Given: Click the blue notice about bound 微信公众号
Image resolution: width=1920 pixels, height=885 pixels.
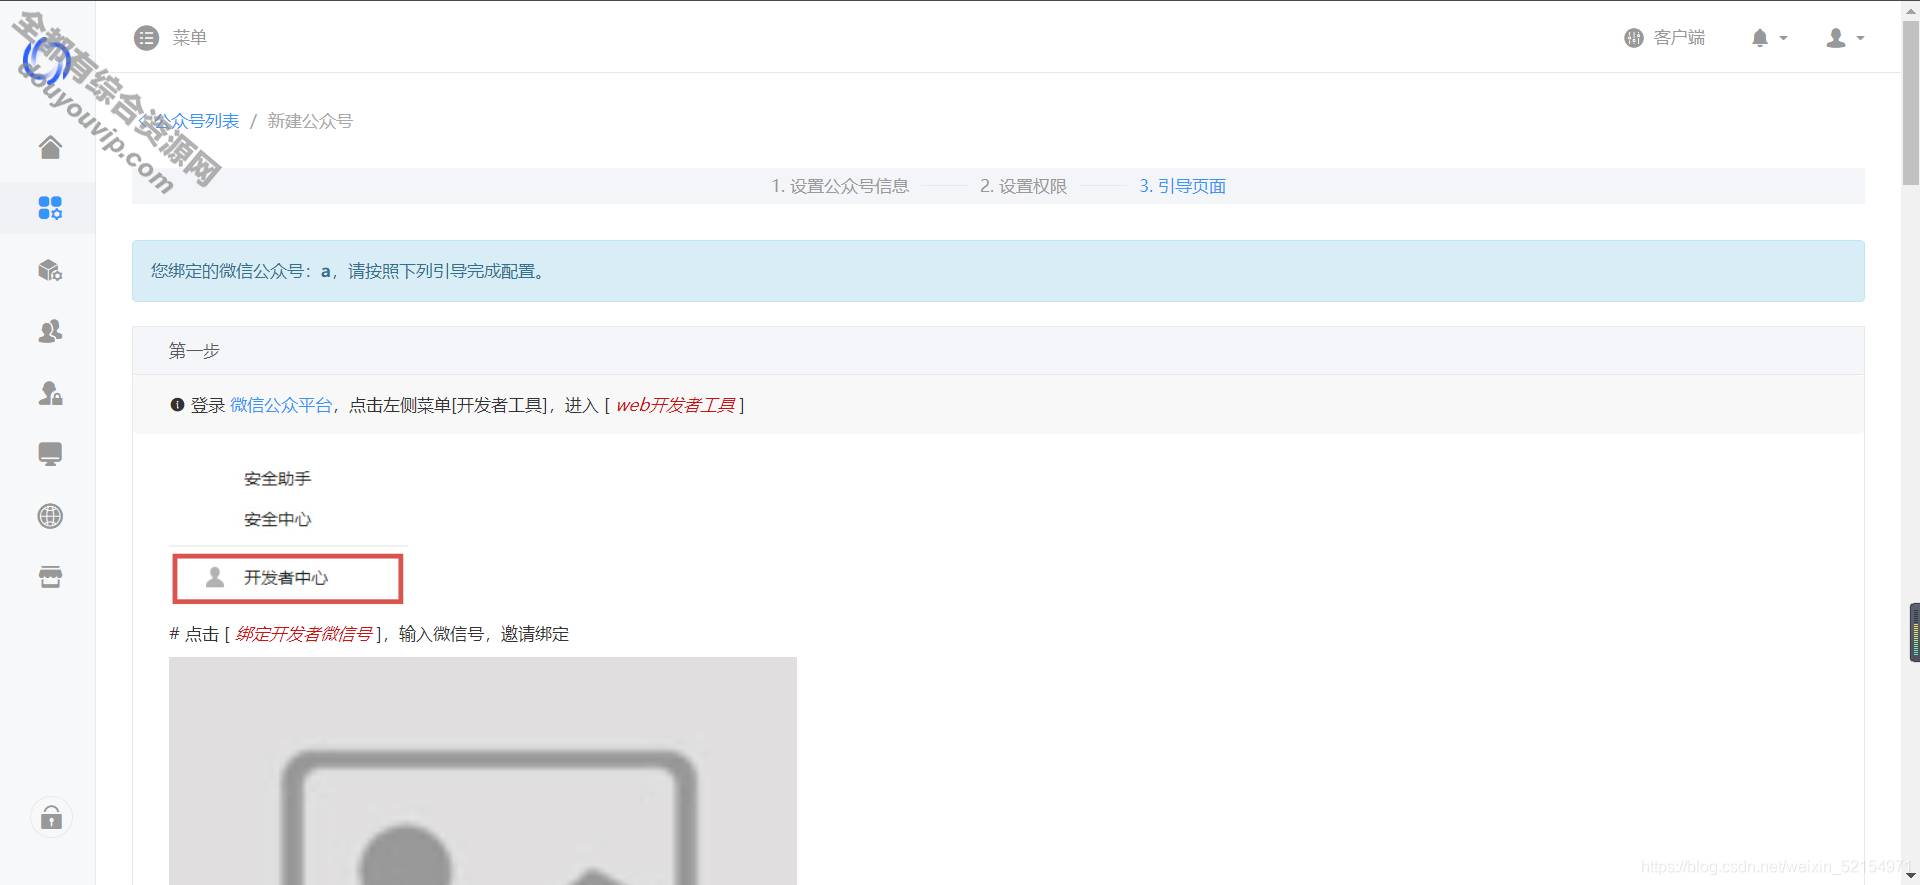Looking at the screenshot, I should tap(998, 271).
